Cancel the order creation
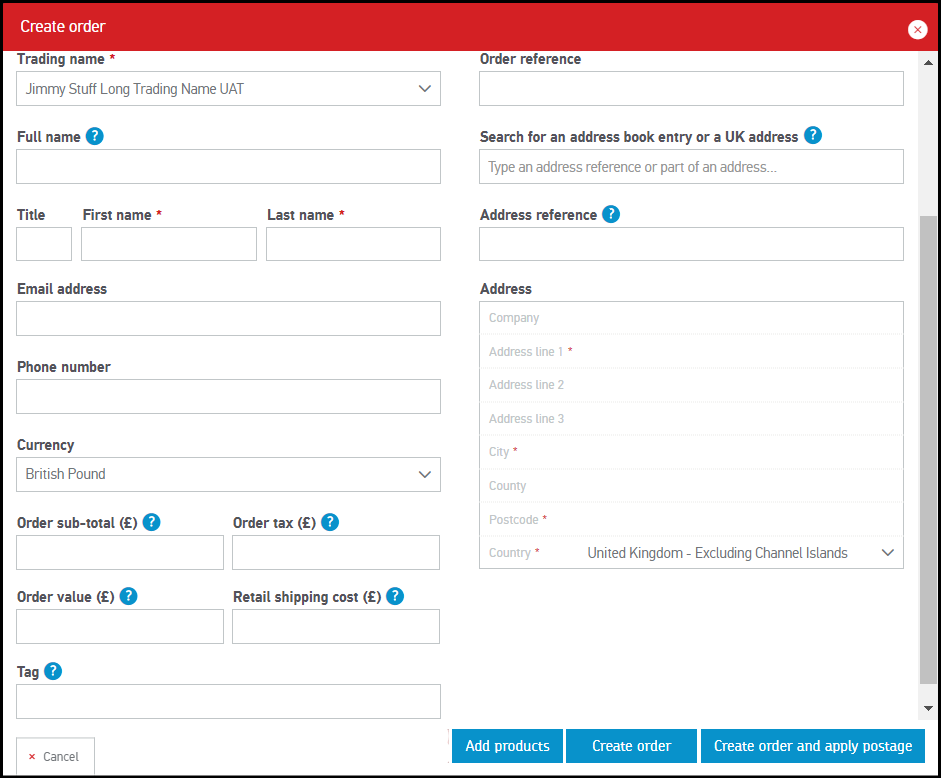 click(55, 757)
